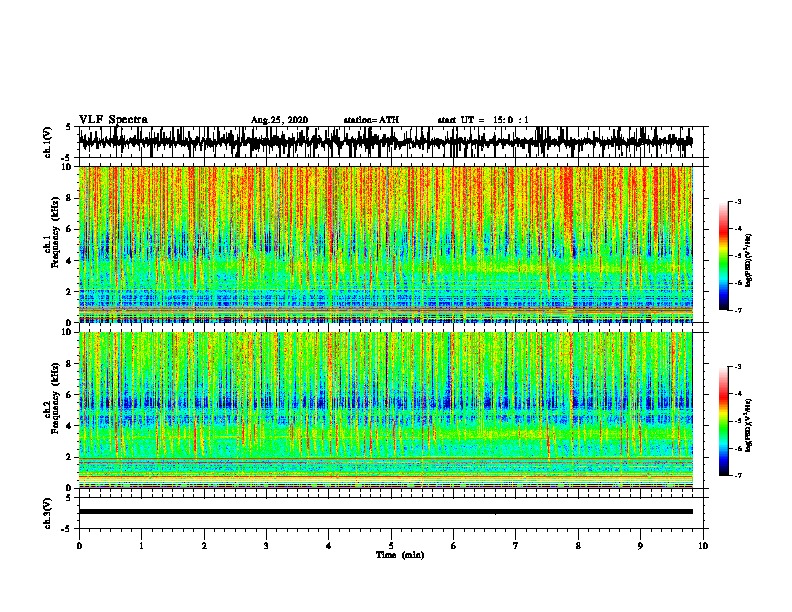This screenshot has height=612, width=792.
Task: Click time-axis tick label "4"
Action: 329,546
